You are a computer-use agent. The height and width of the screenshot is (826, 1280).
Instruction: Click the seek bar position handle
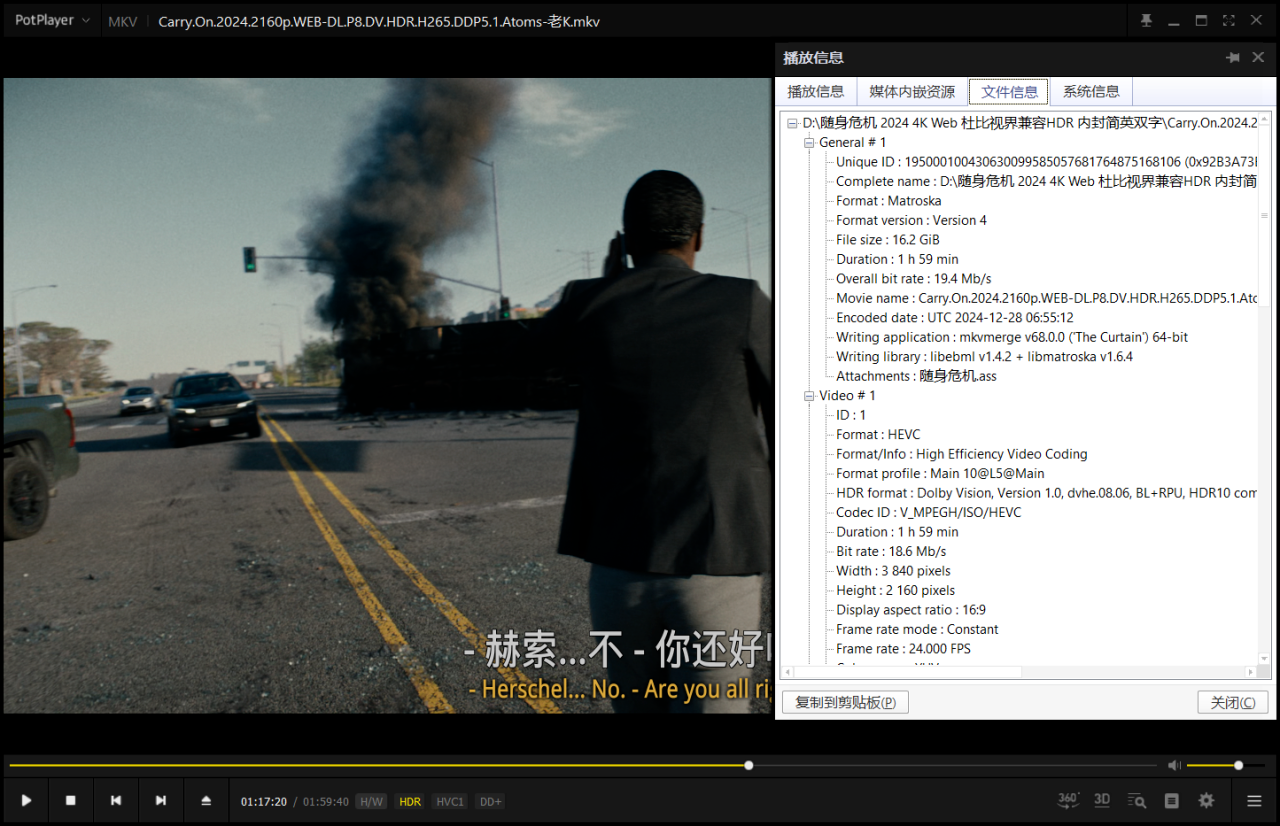tap(749, 766)
